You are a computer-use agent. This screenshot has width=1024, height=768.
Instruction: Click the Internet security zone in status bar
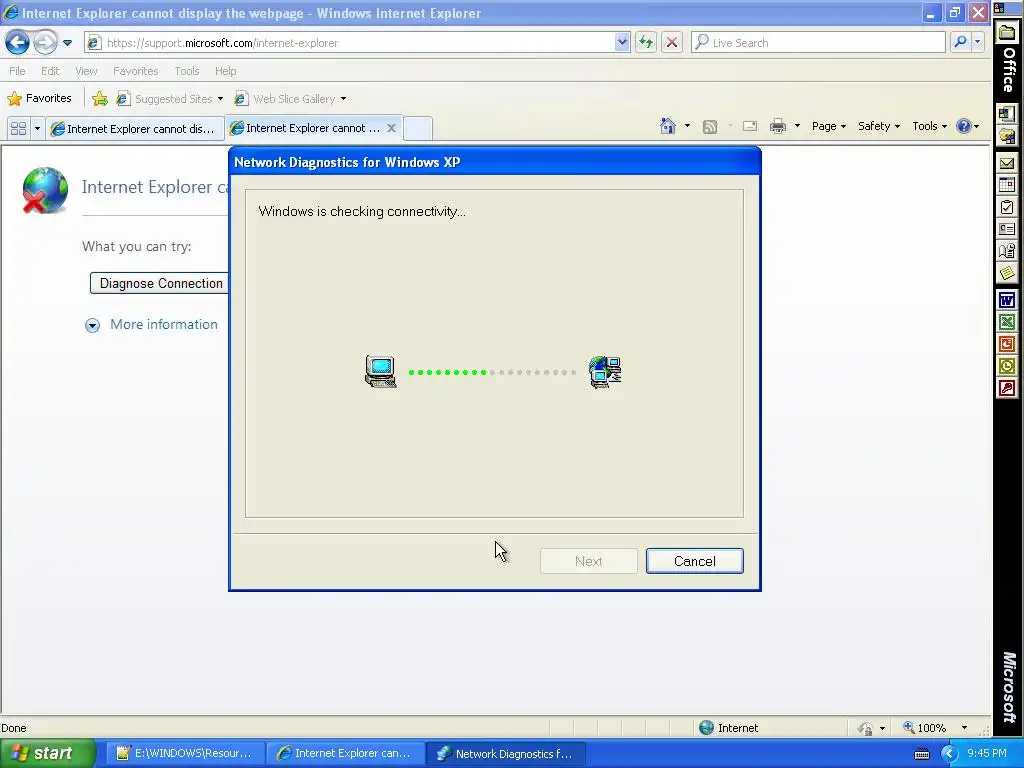728,728
